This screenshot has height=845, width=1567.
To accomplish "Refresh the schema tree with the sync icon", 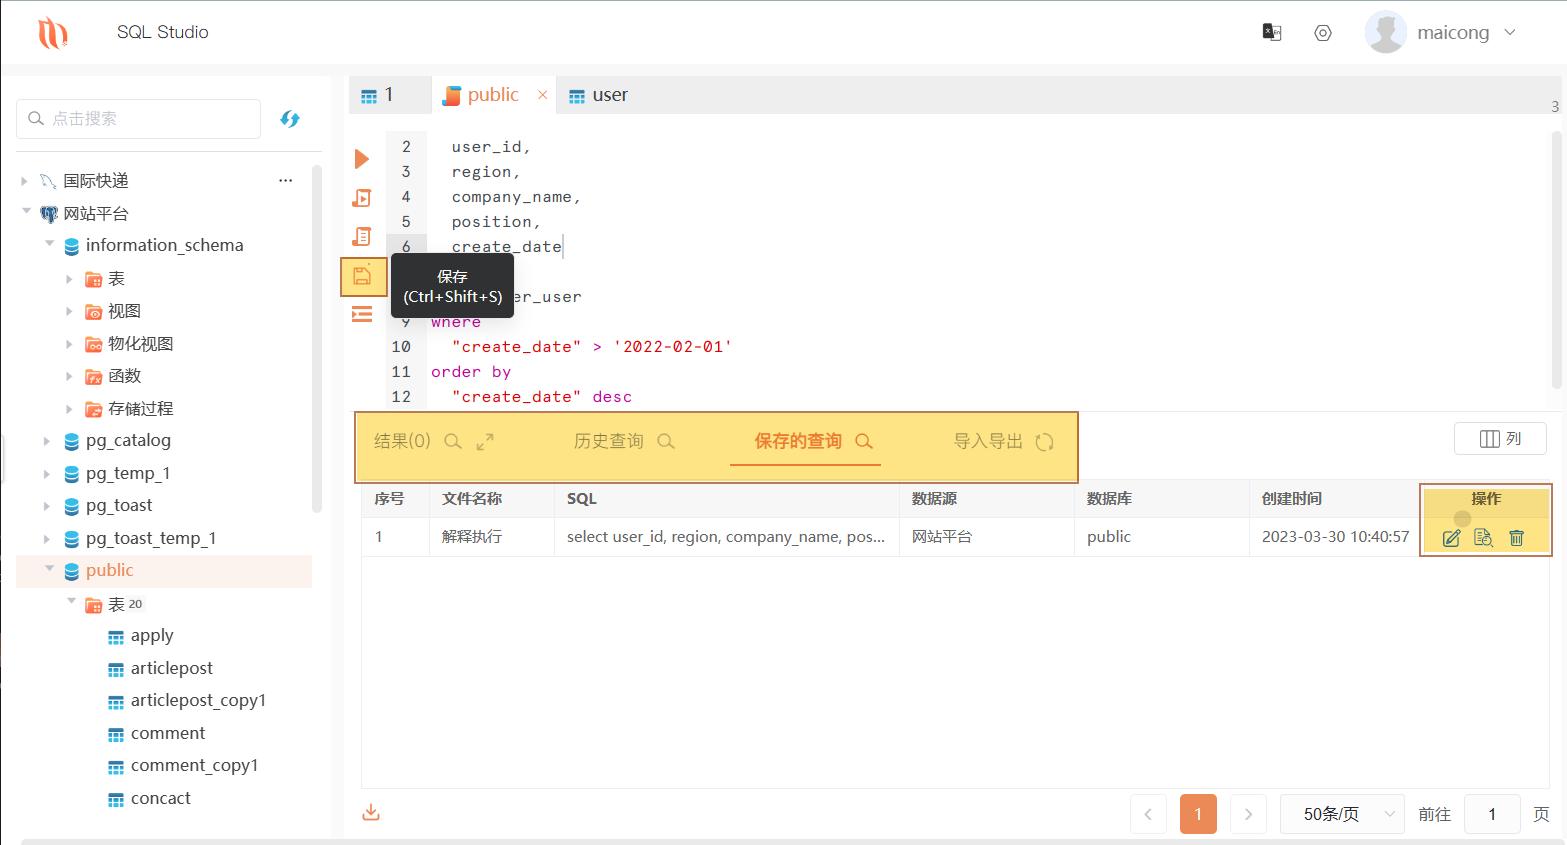I will [x=290, y=118].
